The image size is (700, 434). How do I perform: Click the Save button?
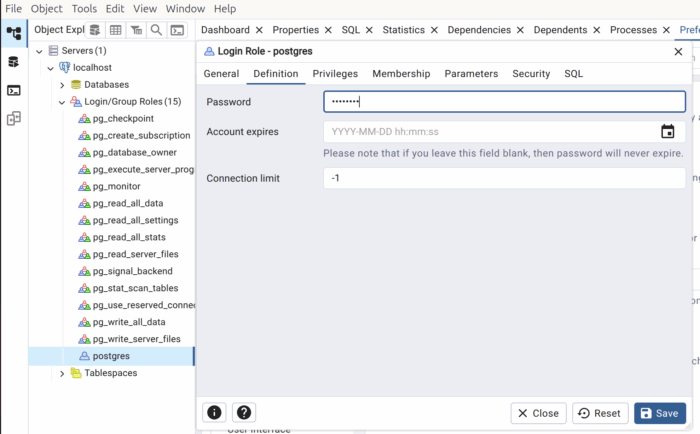660,413
